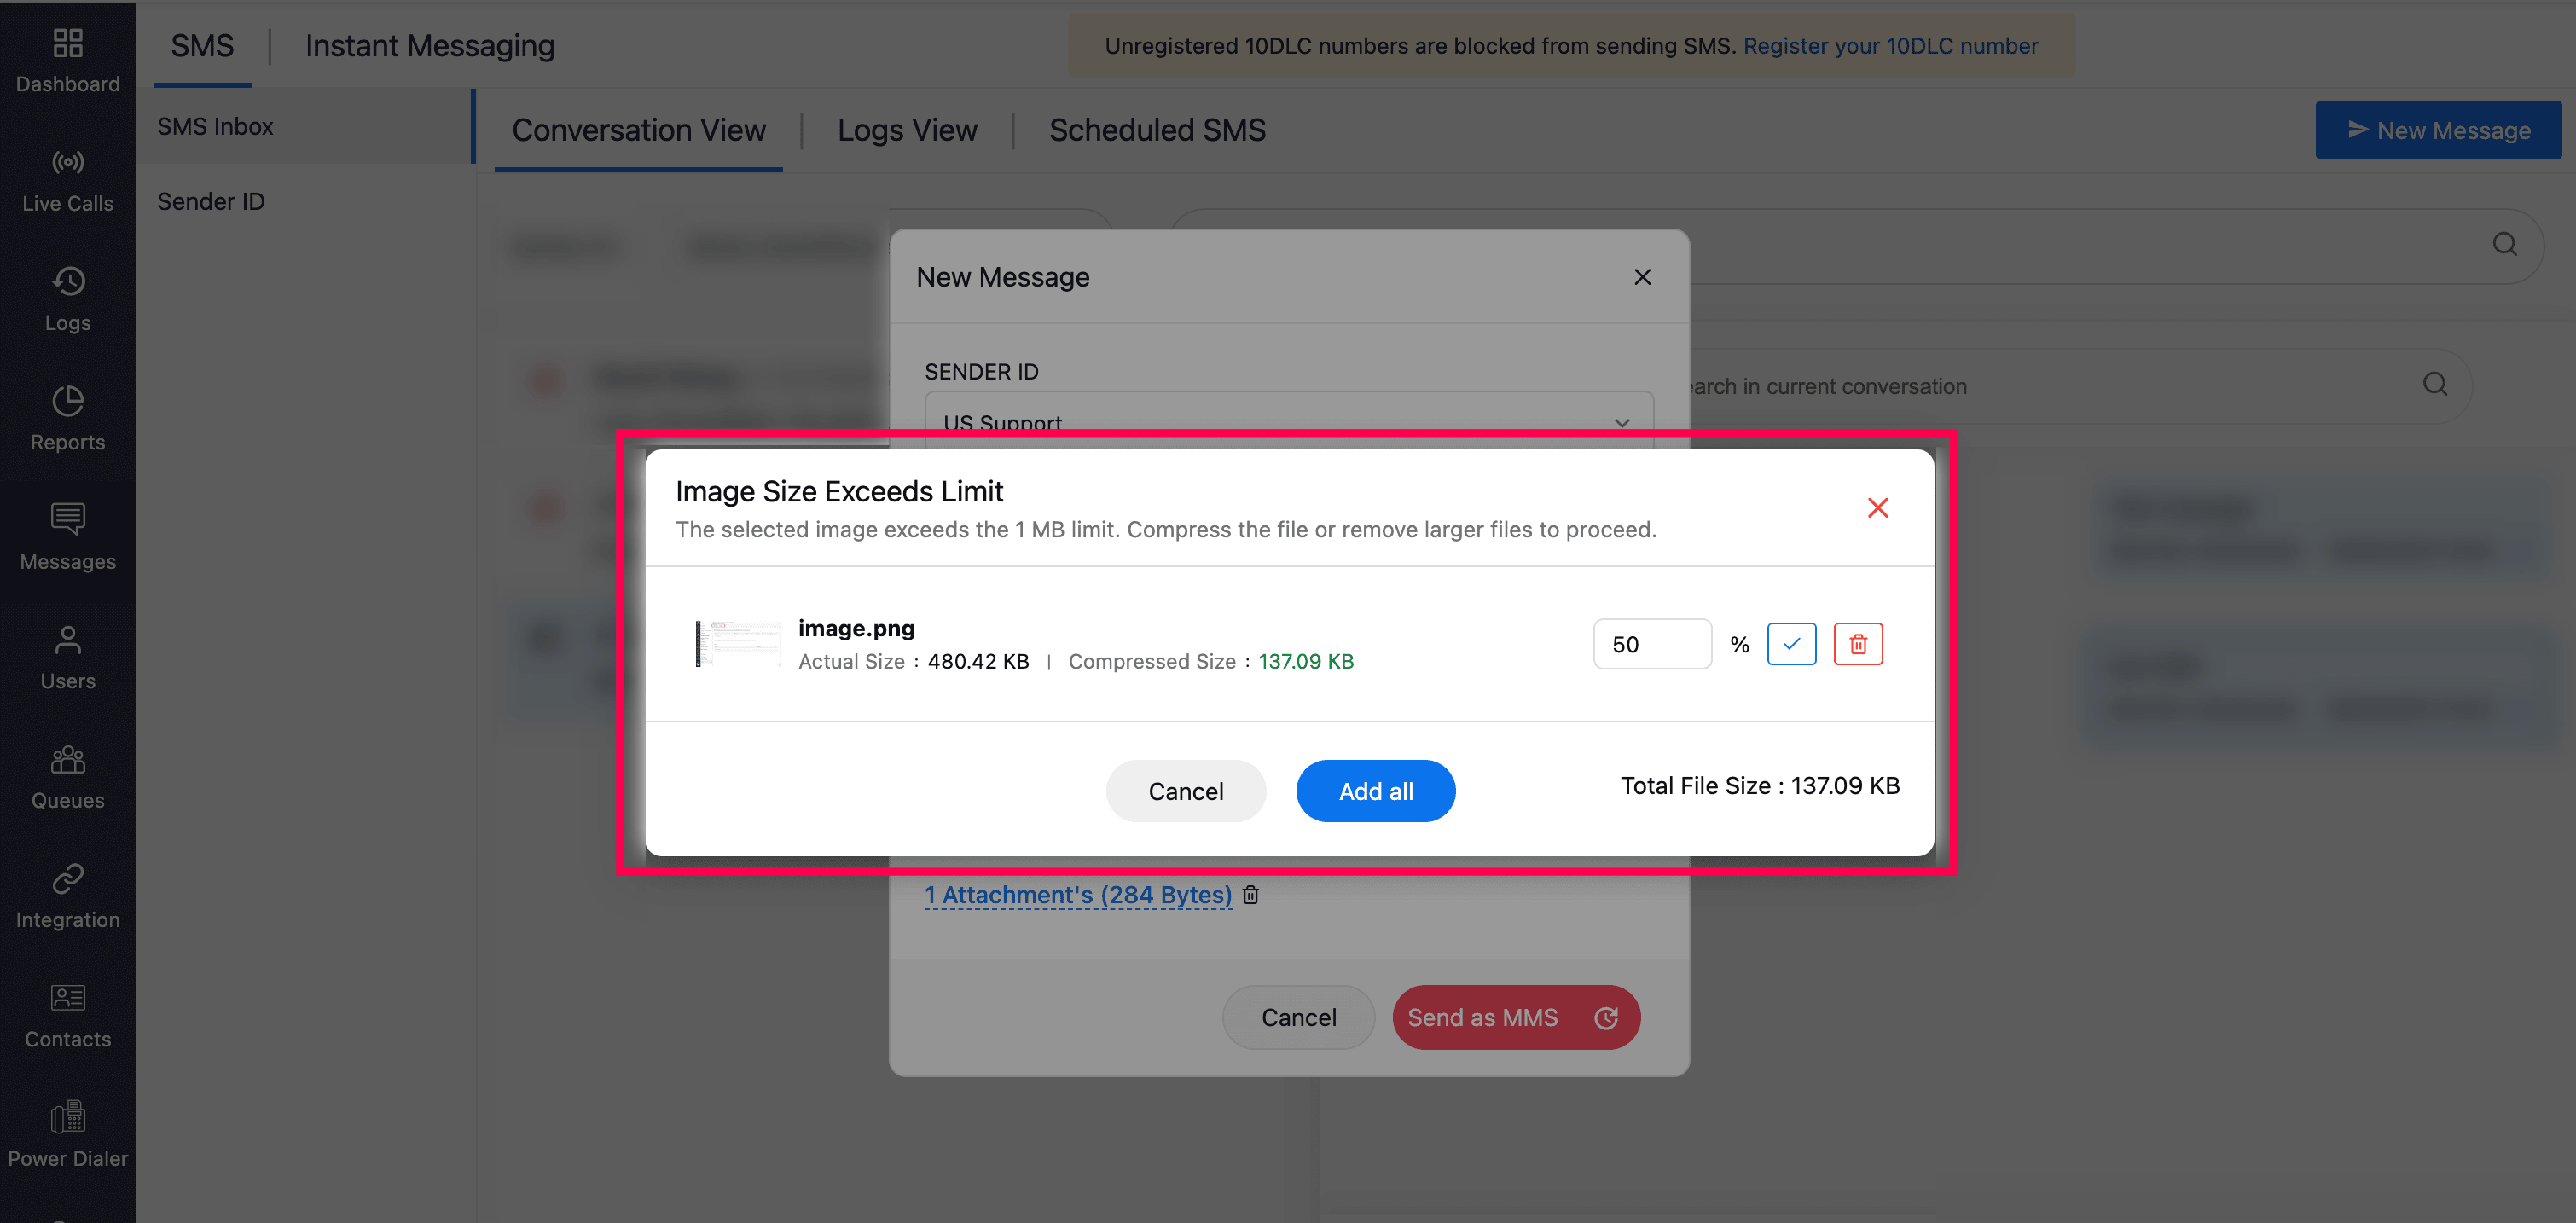
Task: Click the compression percentage input field
Action: tap(1651, 644)
